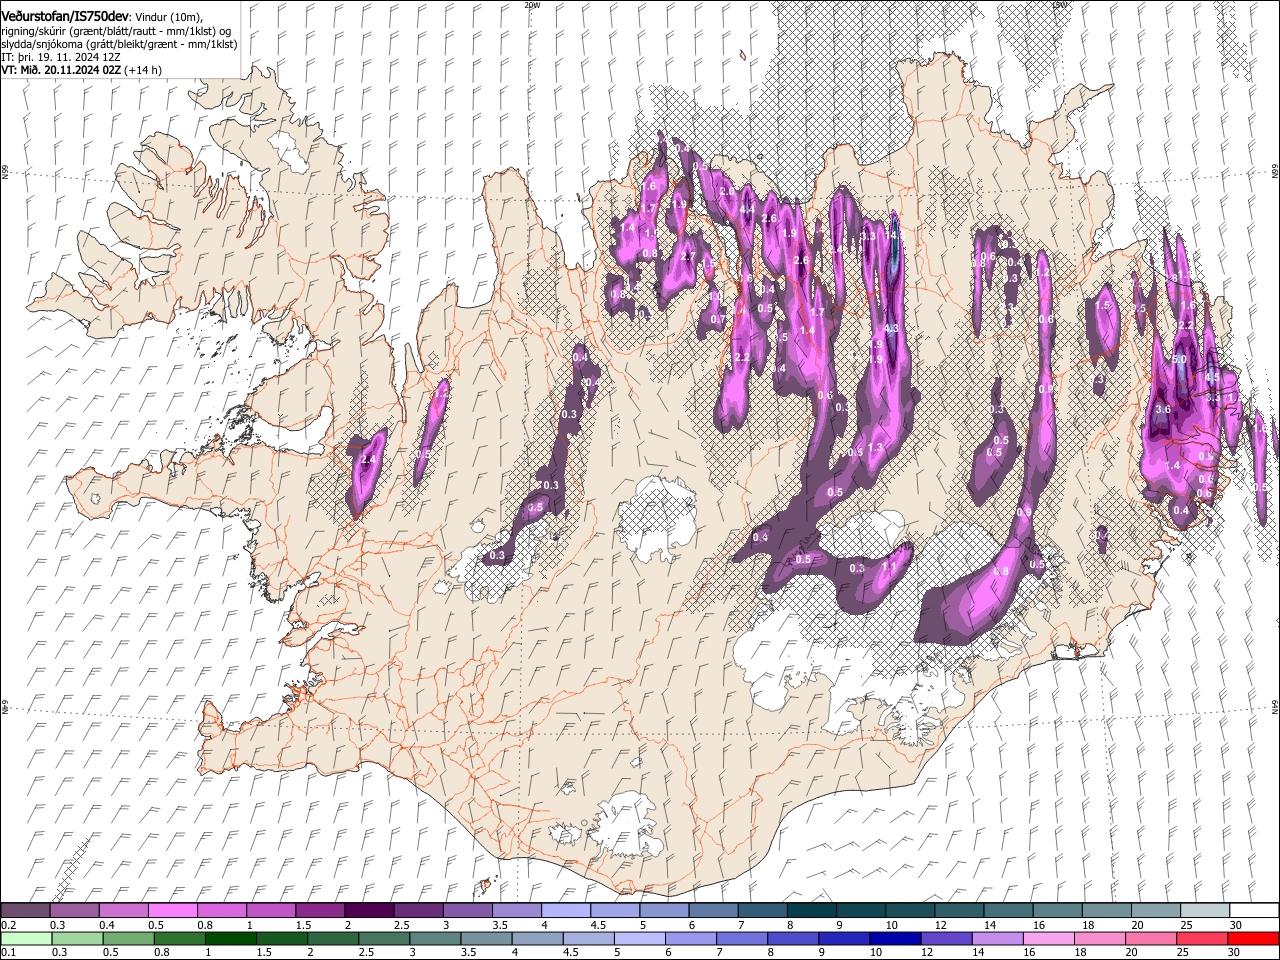Click the light gray 25 snow legend swatch
1280x960 pixels.
1204,910
